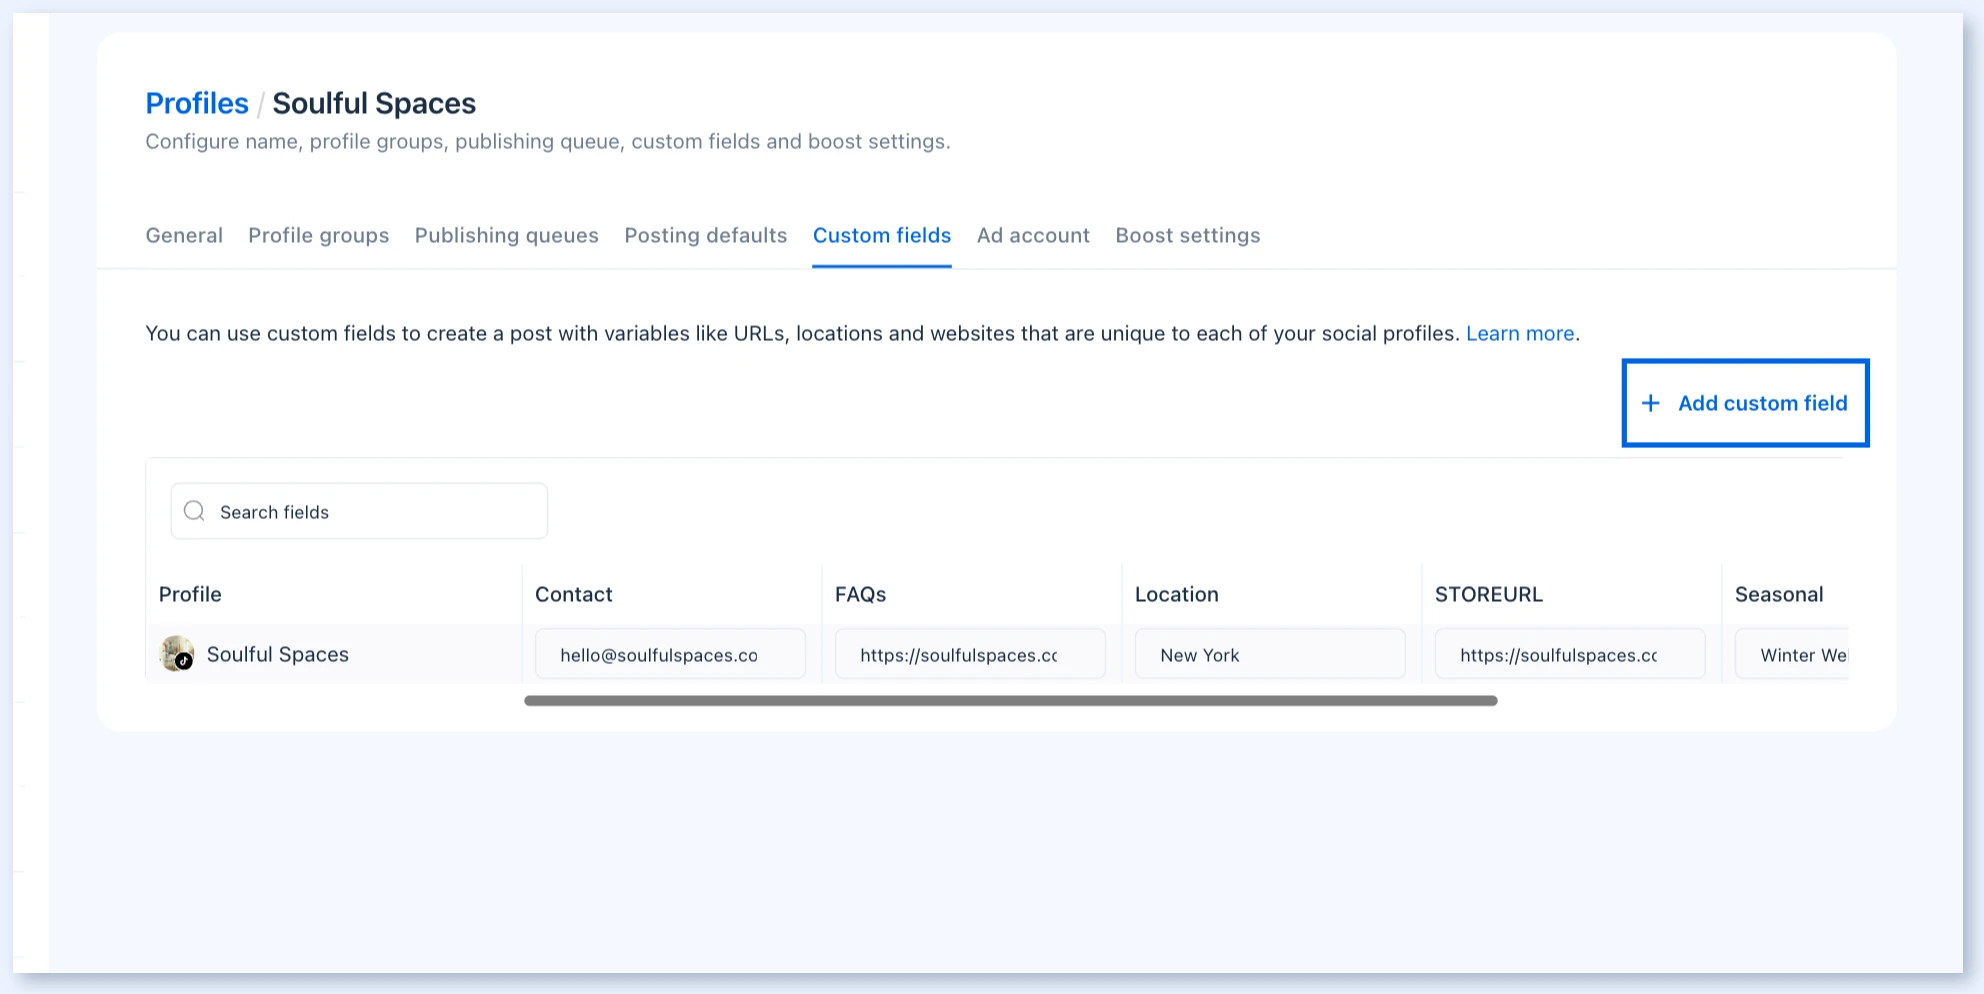1984x994 pixels.
Task: Click the Seasonal column header
Action: (x=1779, y=594)
